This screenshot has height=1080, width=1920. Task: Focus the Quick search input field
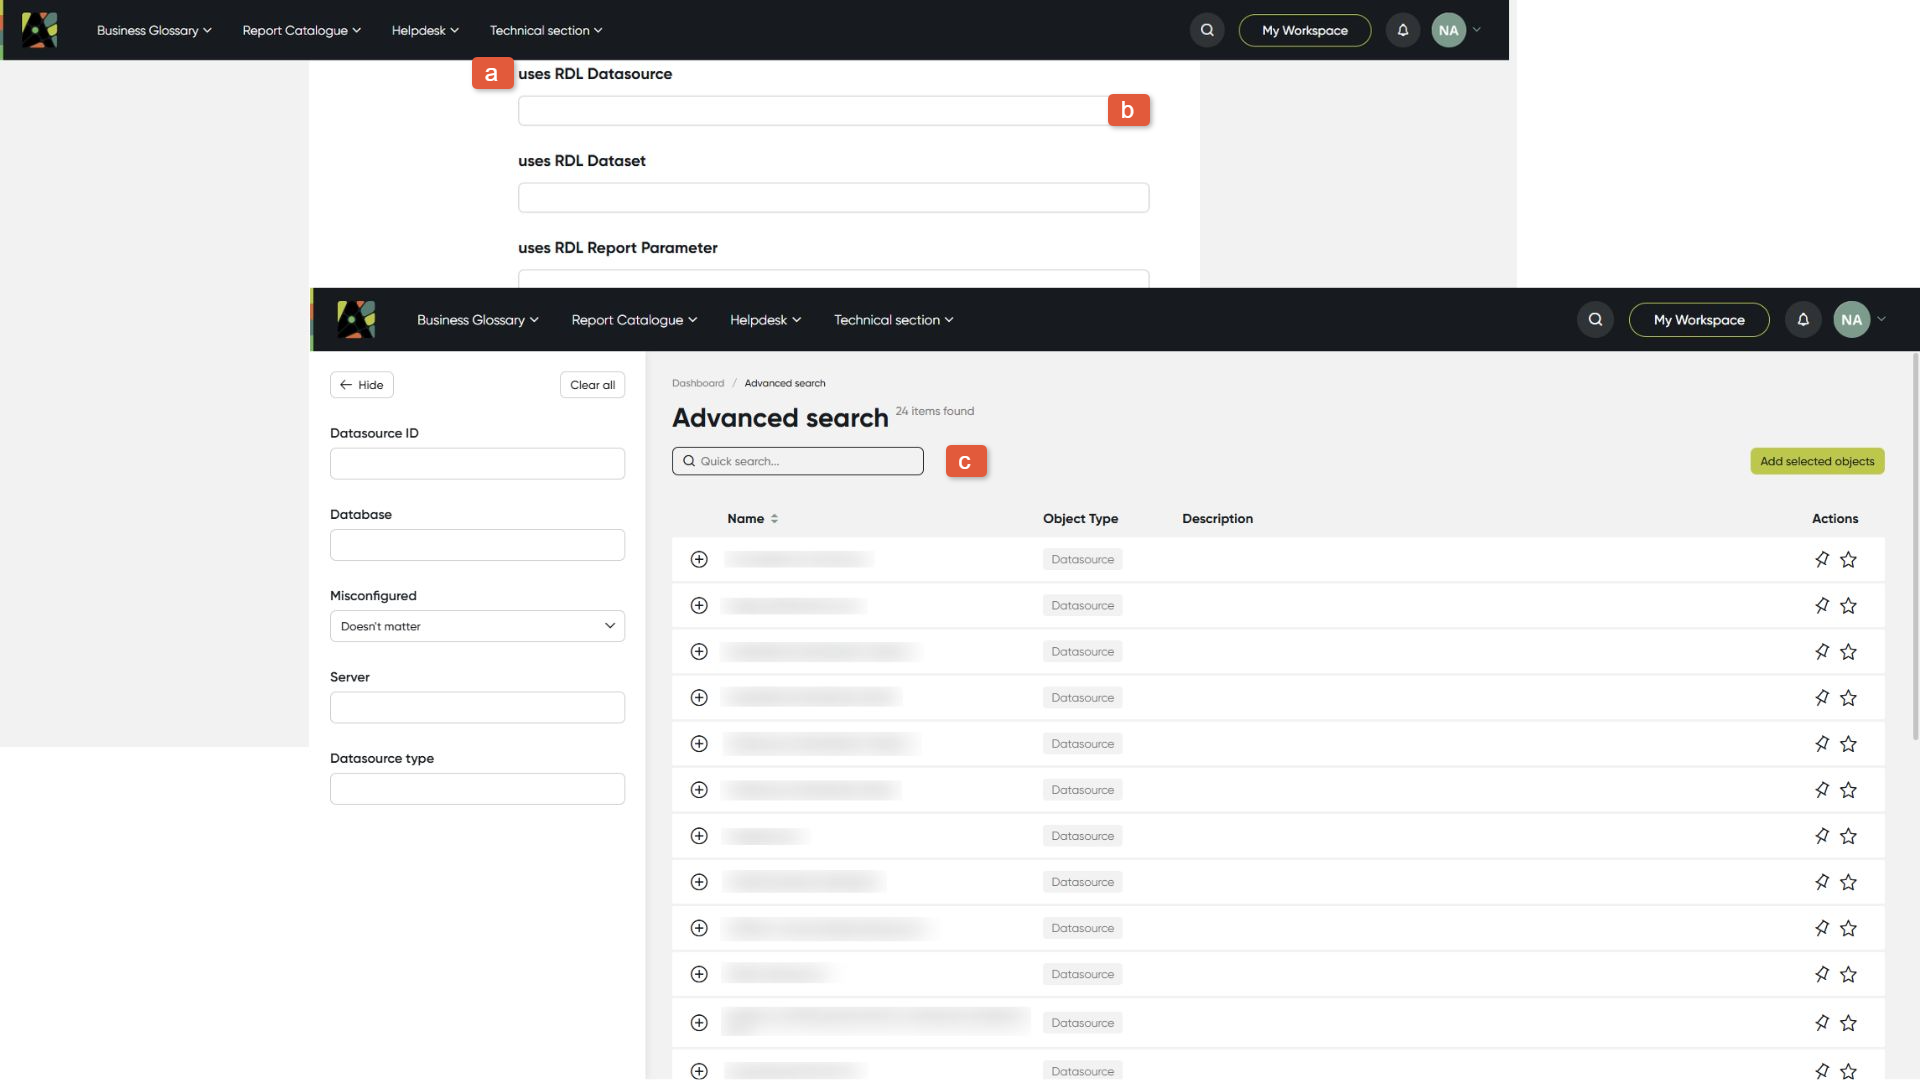[x=797, y=461]
